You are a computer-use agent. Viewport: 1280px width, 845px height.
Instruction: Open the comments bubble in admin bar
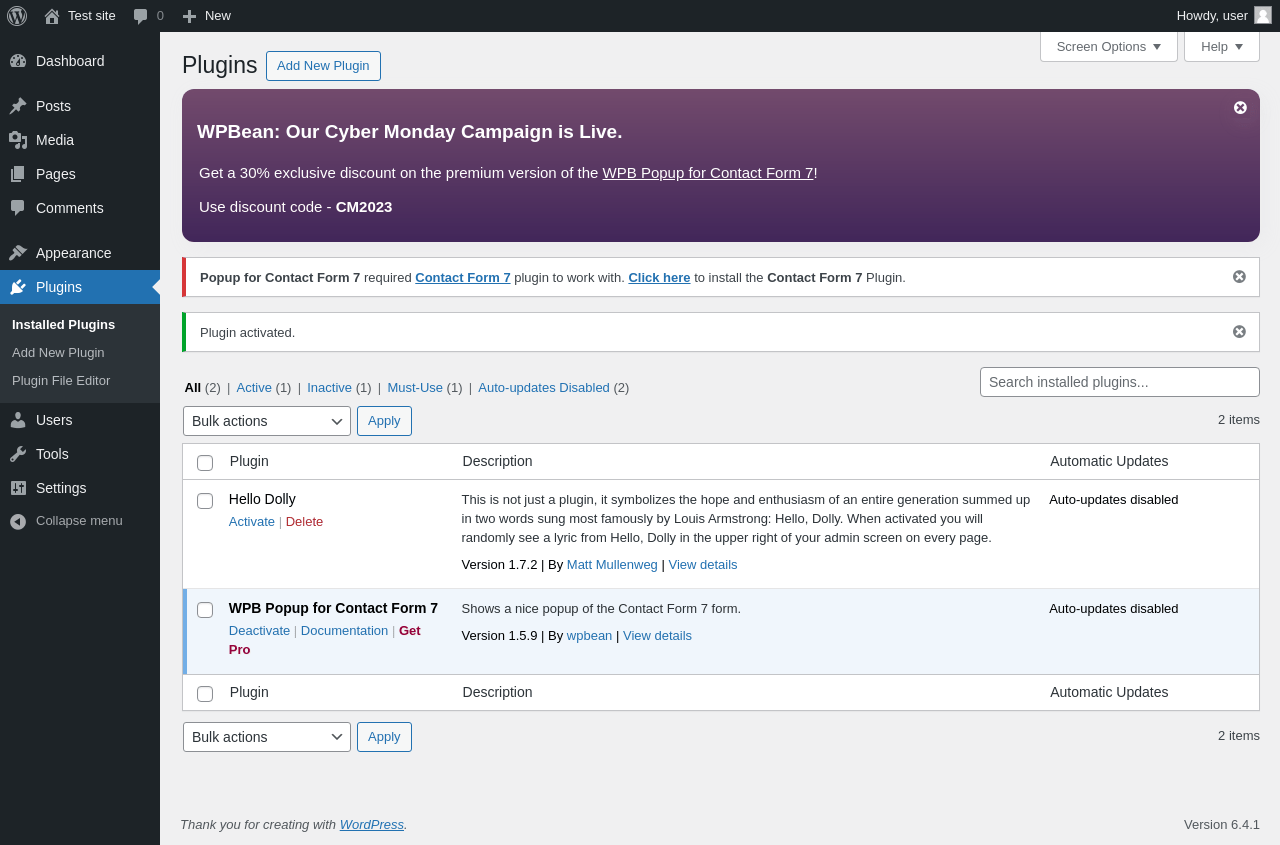[x=141, y=16]
